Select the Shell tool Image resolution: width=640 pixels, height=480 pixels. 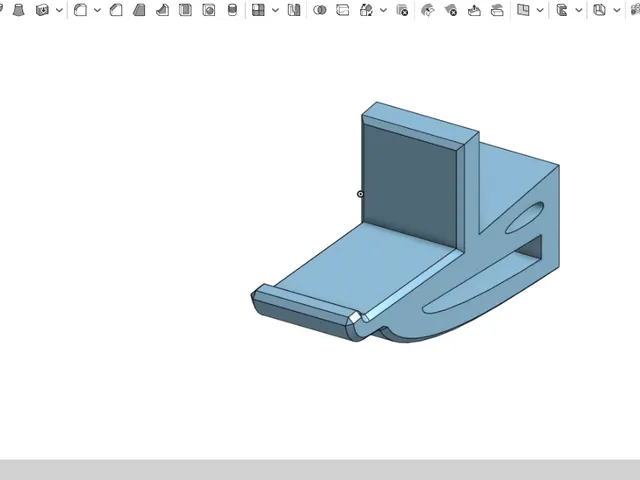pos(185,10)
